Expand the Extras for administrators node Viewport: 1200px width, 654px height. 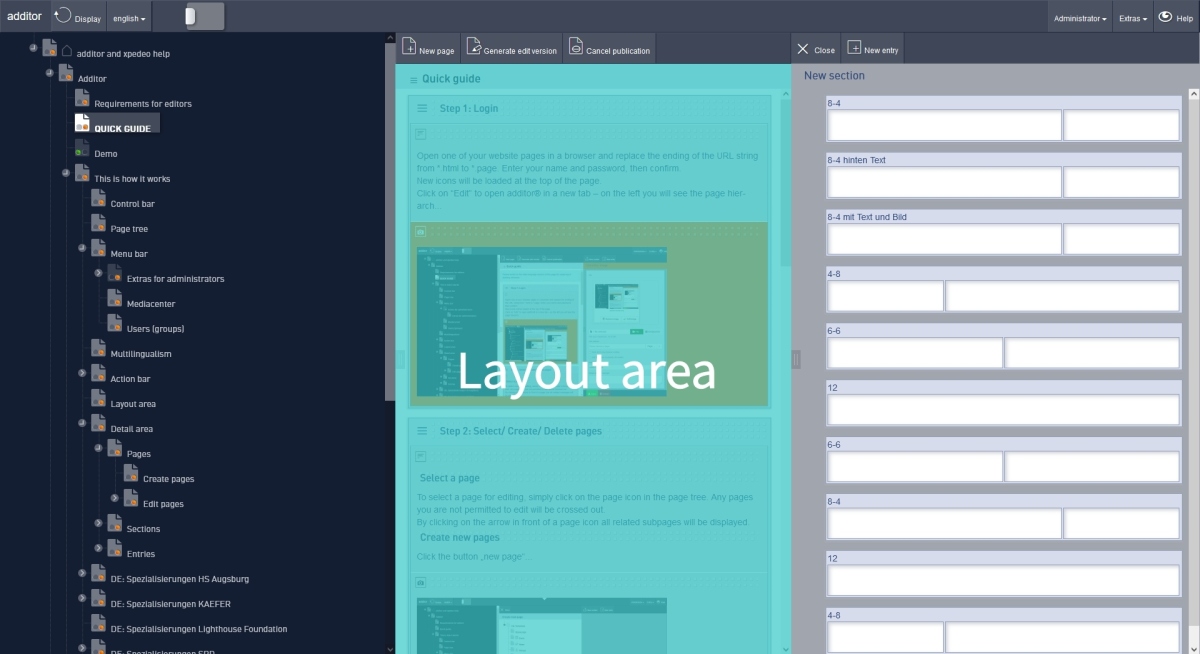98,273
